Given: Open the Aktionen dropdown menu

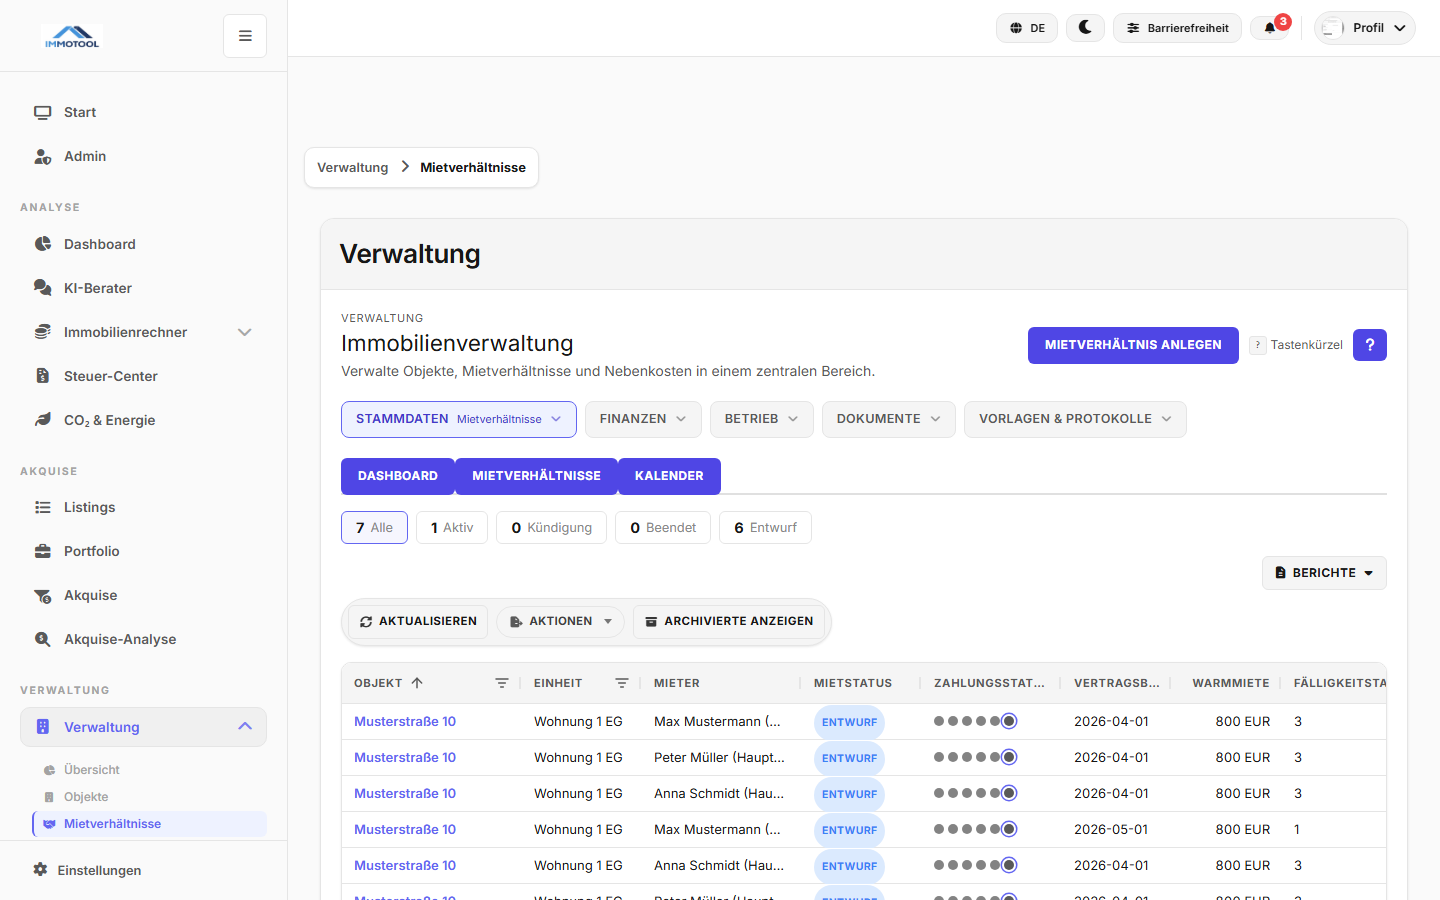Looking at the screenshot, I should pos(560,621).
